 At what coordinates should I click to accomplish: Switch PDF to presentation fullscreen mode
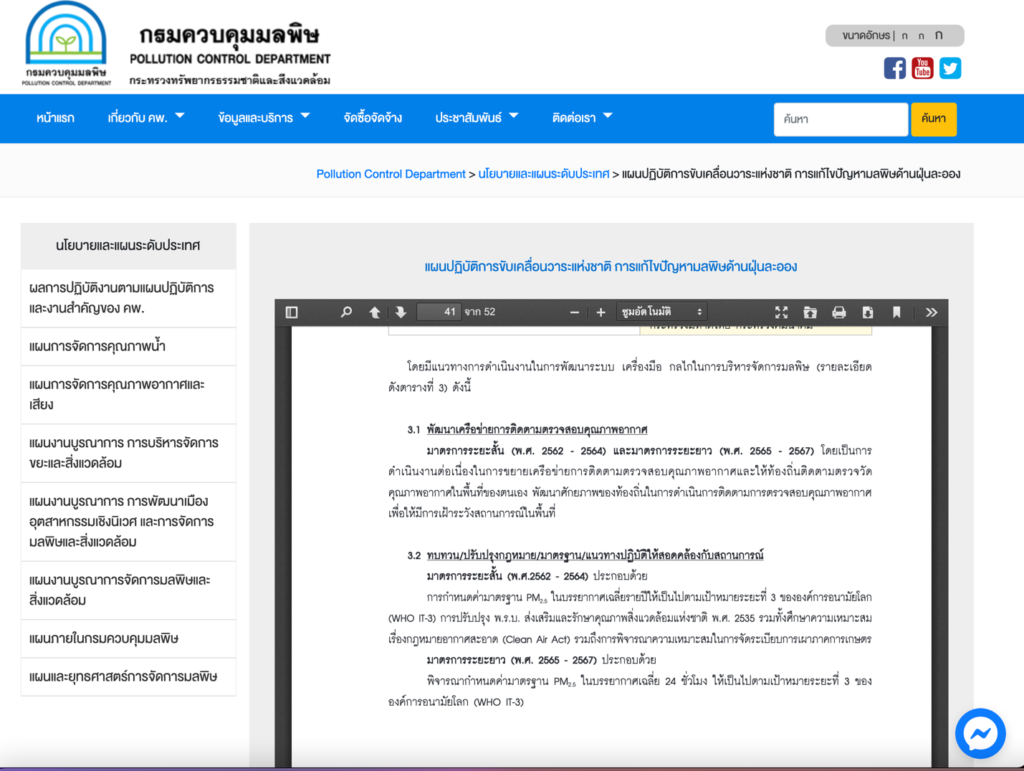(782, 312)
